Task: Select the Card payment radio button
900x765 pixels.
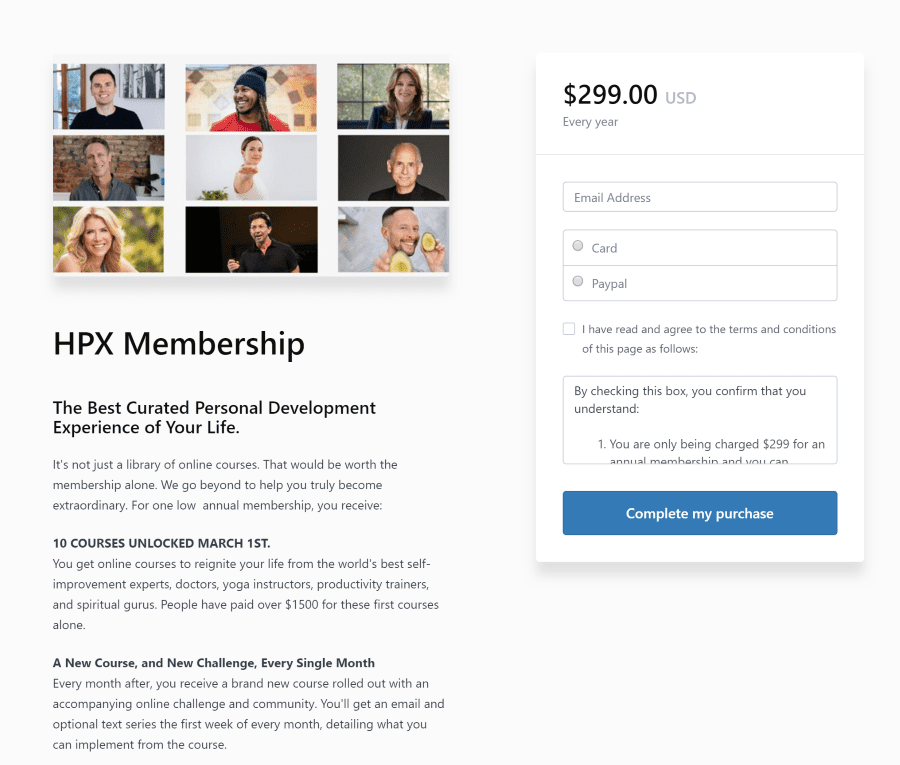Action: [578, 246]
